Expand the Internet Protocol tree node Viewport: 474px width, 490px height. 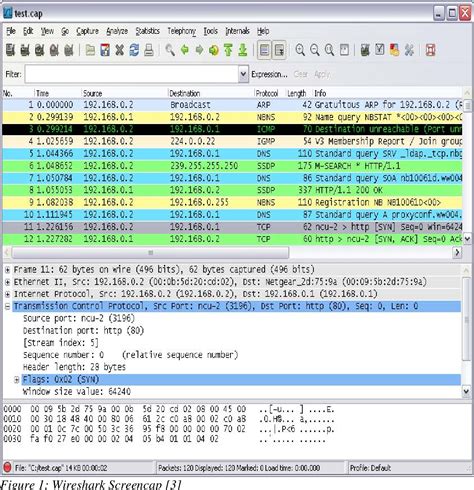click(7, 294)
